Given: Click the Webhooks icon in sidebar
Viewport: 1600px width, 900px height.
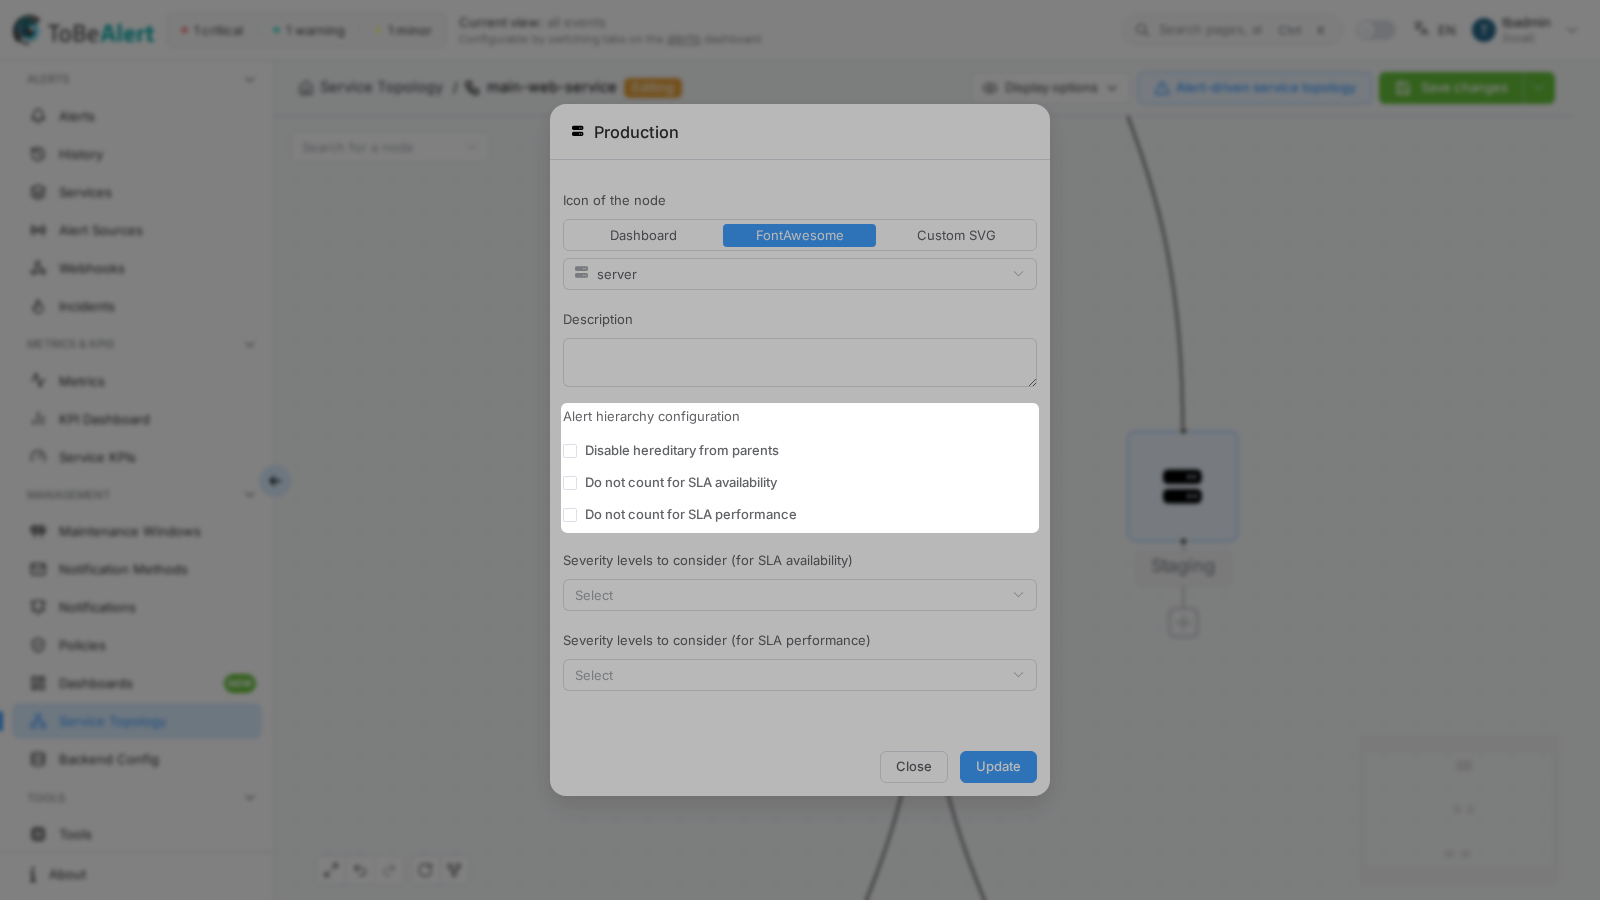Looking at the screenshot, I should point(38,268).
